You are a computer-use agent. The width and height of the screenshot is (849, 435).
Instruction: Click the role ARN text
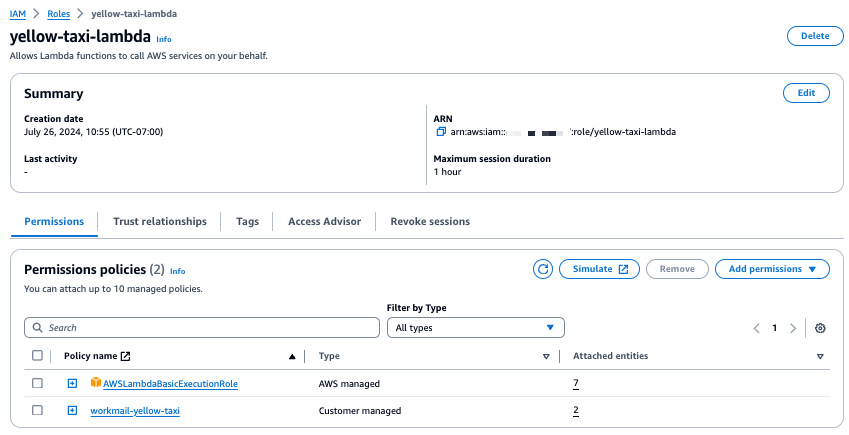coord(563,132)
